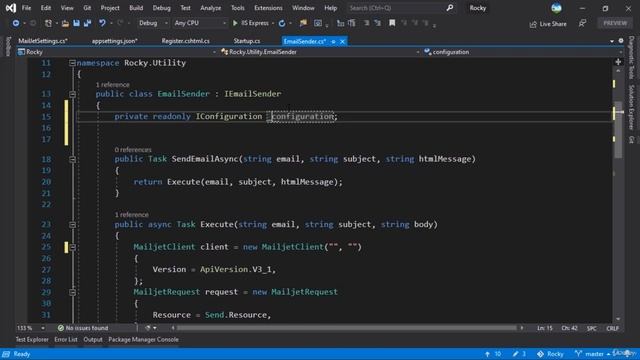Collapse the Execute method block

72,225
